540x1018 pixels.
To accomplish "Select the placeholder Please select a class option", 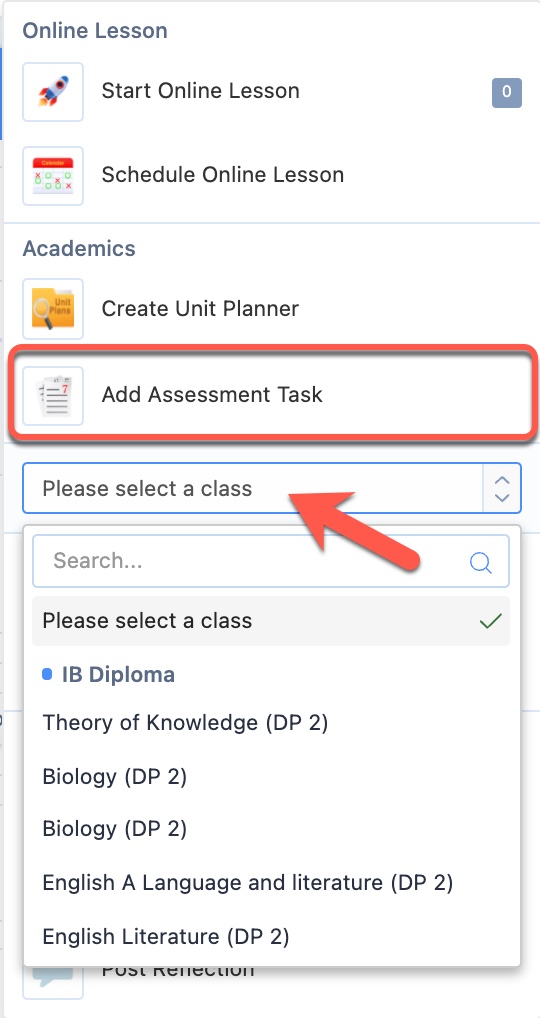I will point(271,621).
